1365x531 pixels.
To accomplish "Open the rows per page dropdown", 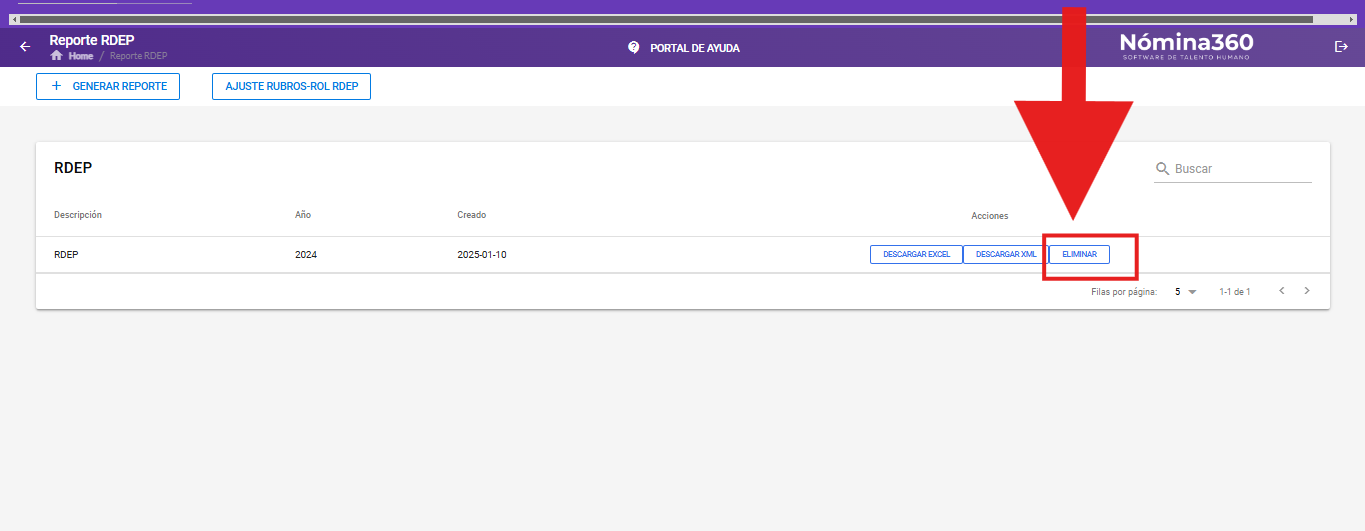I will coord(1186,292).
